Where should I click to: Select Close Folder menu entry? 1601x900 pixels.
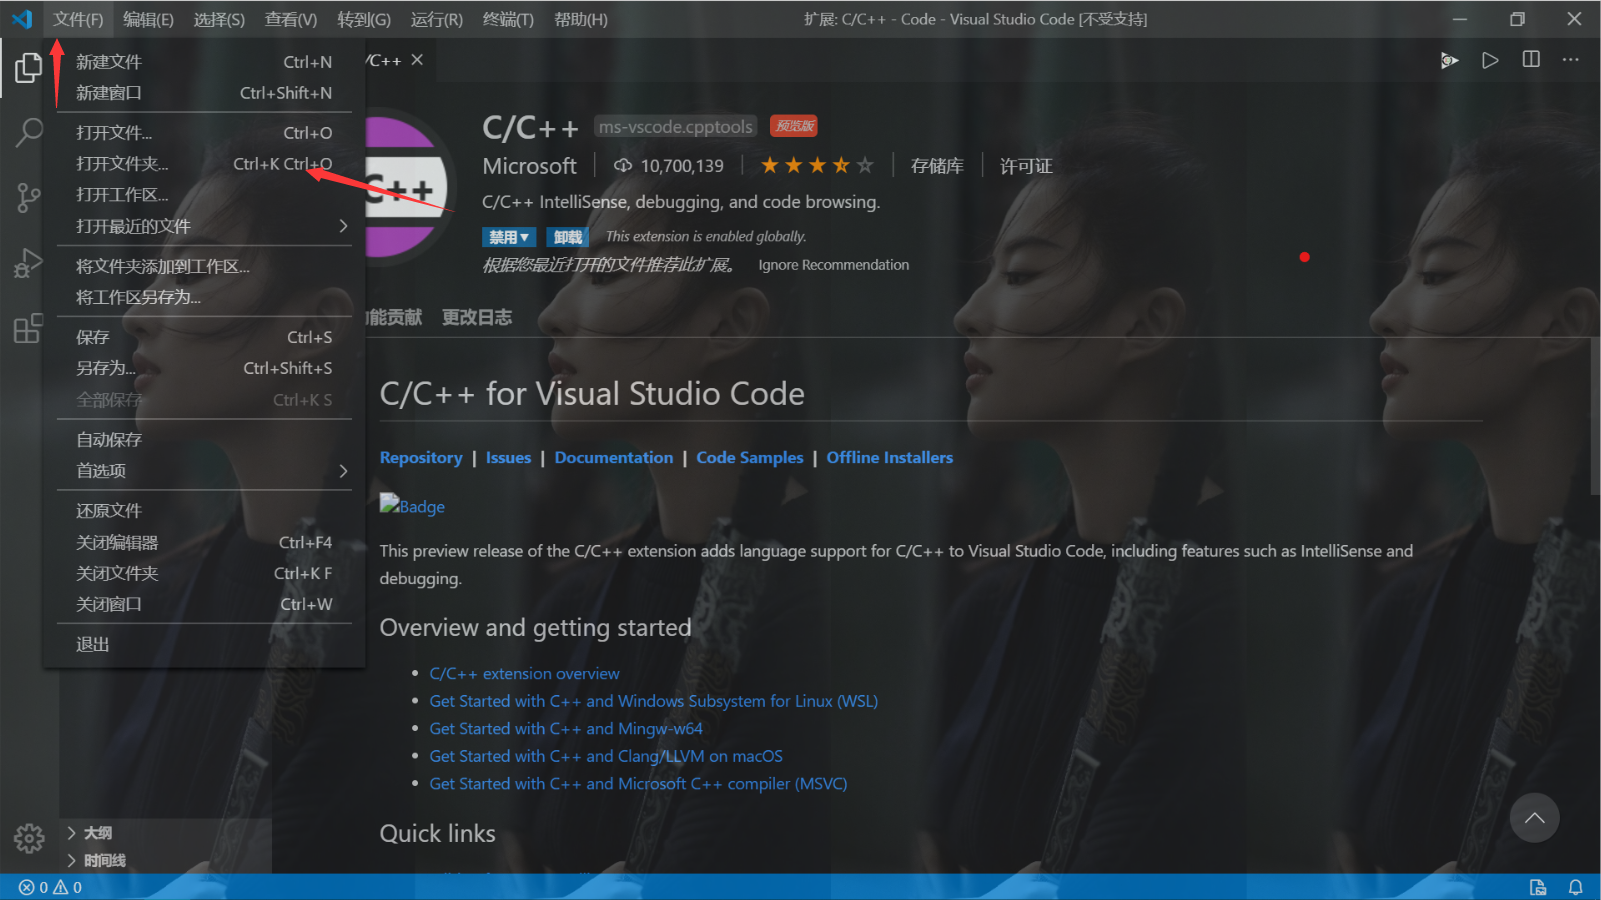pyautogui.click(x=205, y=573)
